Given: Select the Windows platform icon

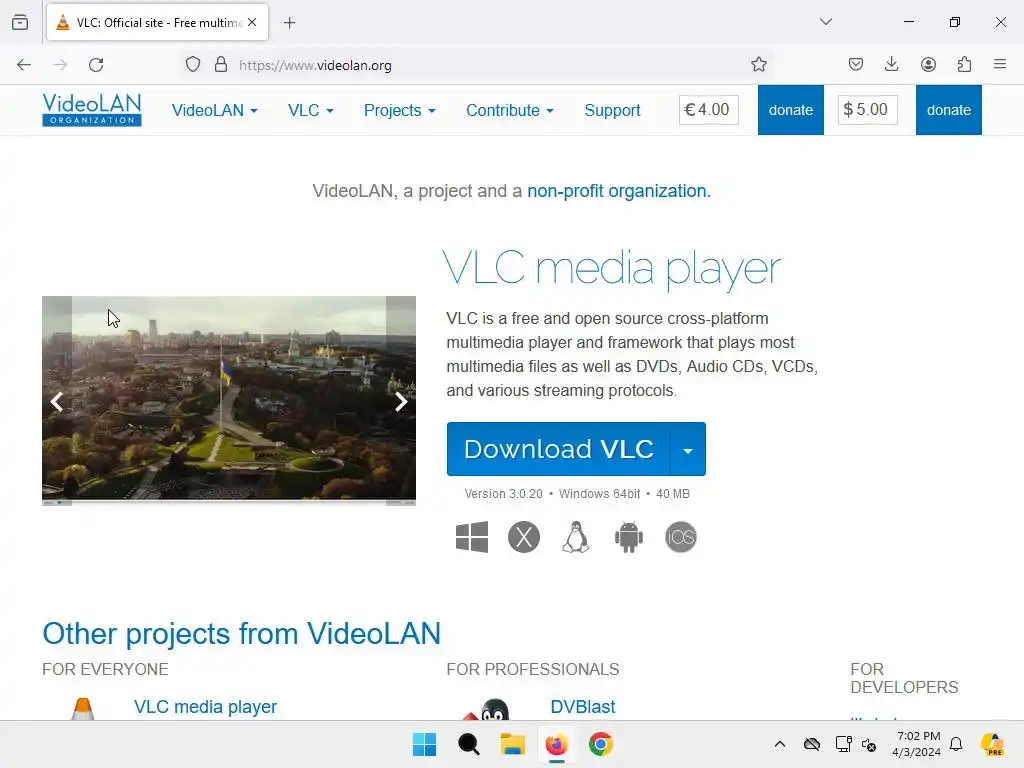Looking at the screenshot, I should click(x=472, y=537).
